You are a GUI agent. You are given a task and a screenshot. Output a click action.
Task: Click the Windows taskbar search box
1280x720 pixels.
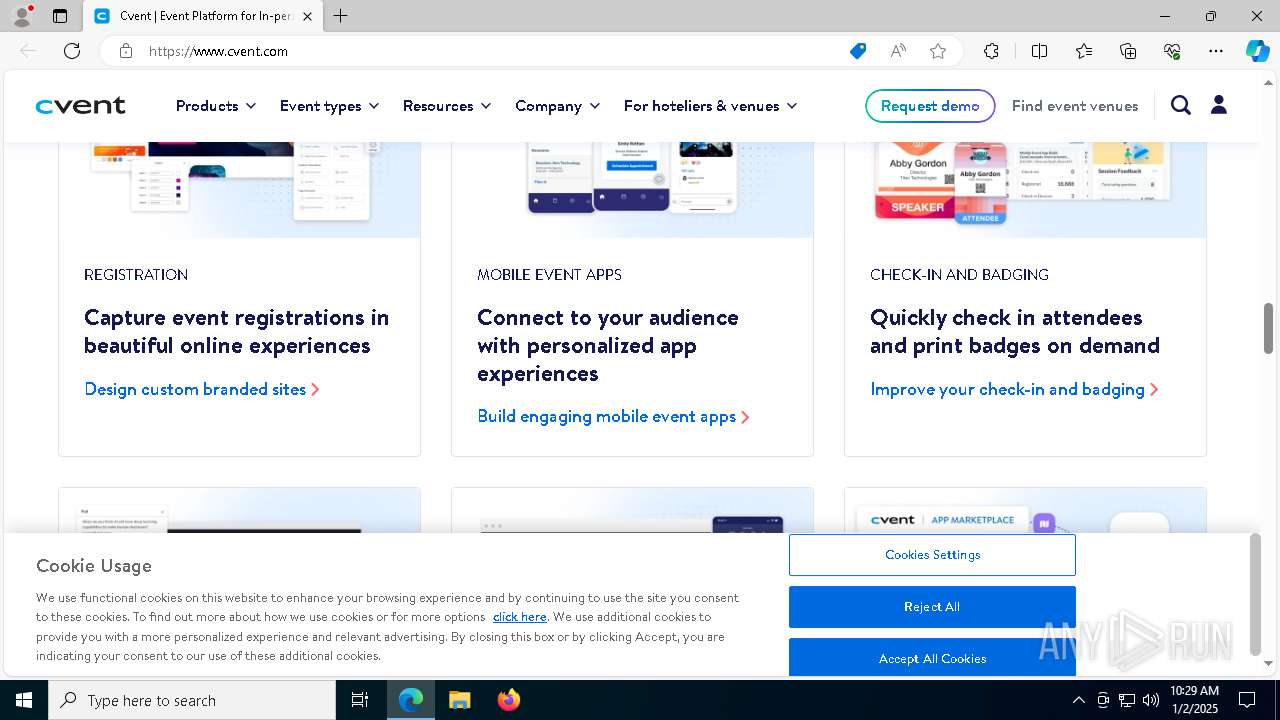coord(192,700)
